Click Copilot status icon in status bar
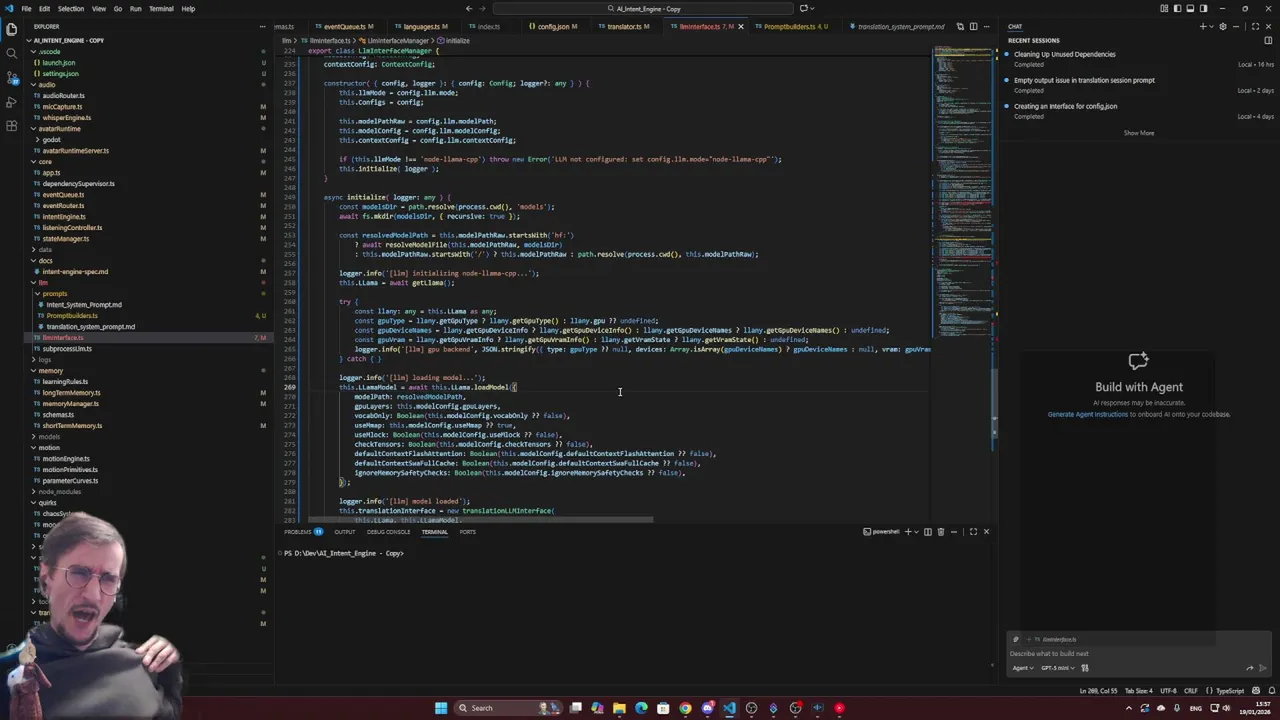Viewport: 1280px width, 720px height. (x=1254, y=691)
